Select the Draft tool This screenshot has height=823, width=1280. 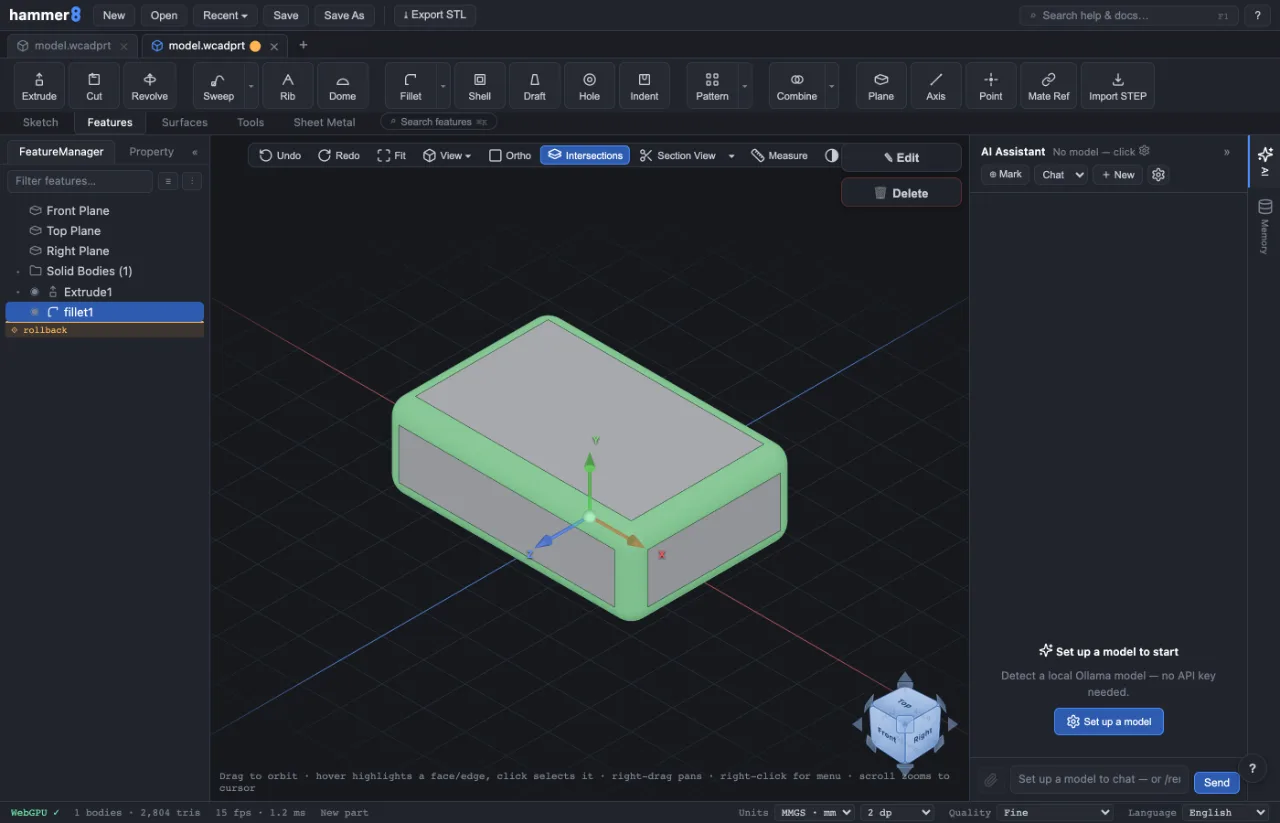pos(535,86)
